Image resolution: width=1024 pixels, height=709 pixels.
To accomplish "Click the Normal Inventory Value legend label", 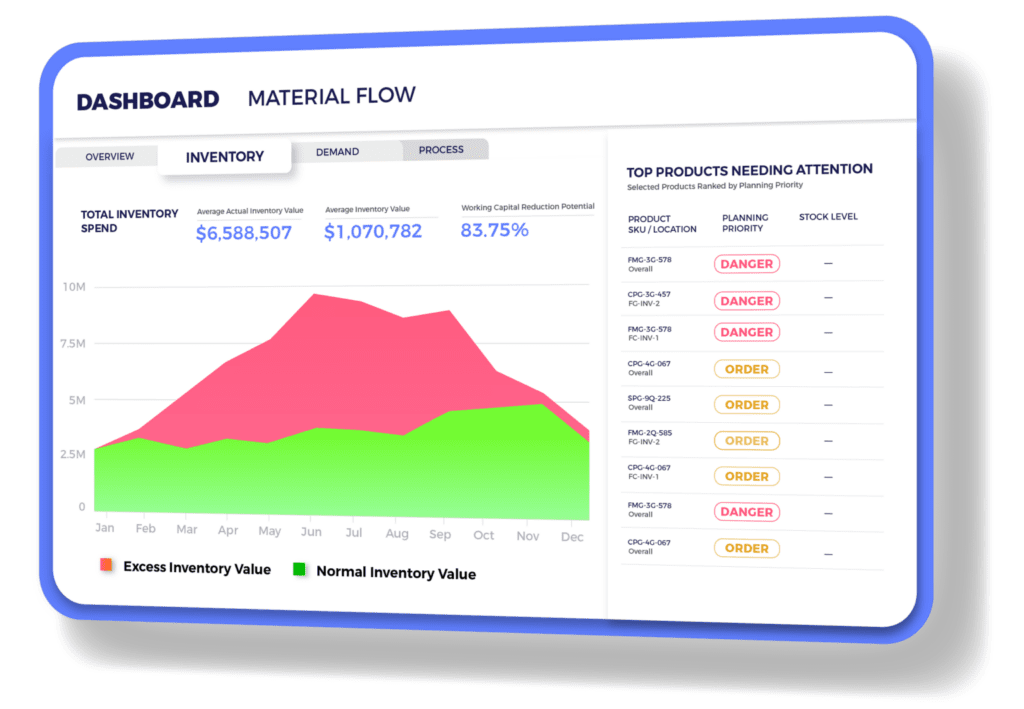I will pos(396,573).
